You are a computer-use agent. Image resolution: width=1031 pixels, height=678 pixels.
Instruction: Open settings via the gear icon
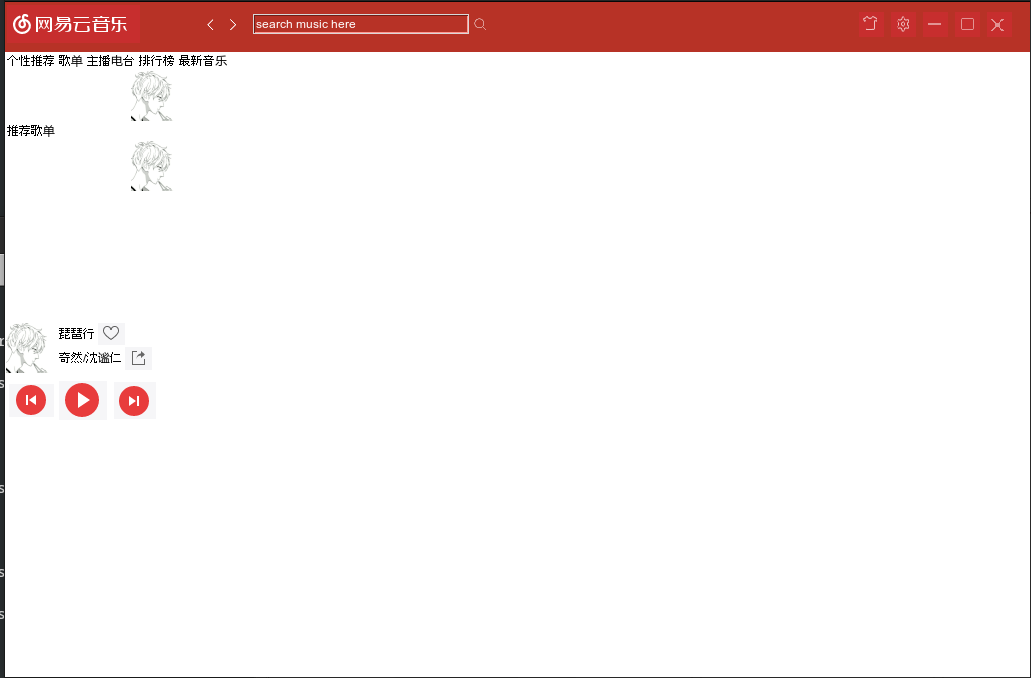click(x=902, y=24)
